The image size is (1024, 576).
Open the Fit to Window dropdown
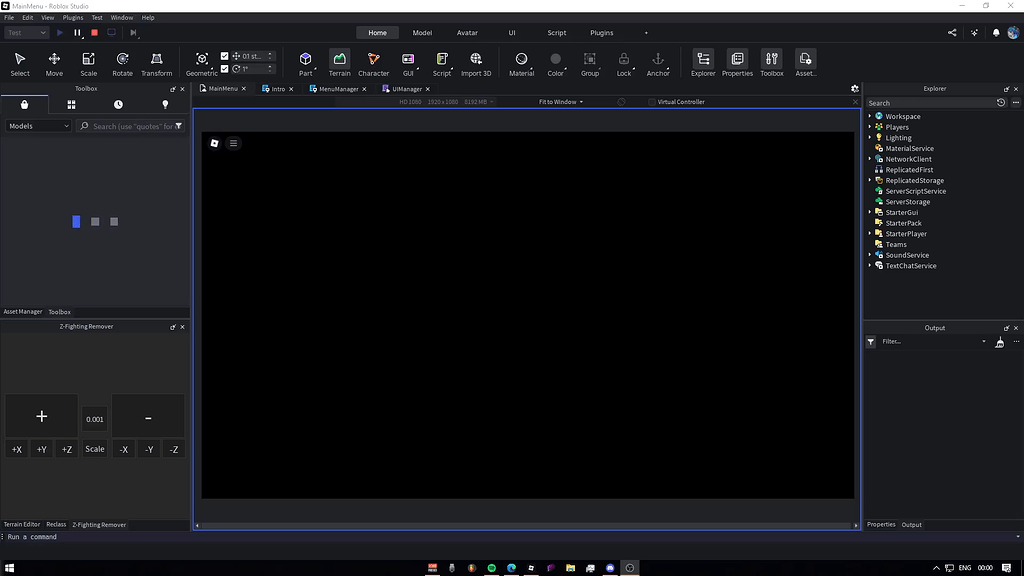click(x=560, y=102)
